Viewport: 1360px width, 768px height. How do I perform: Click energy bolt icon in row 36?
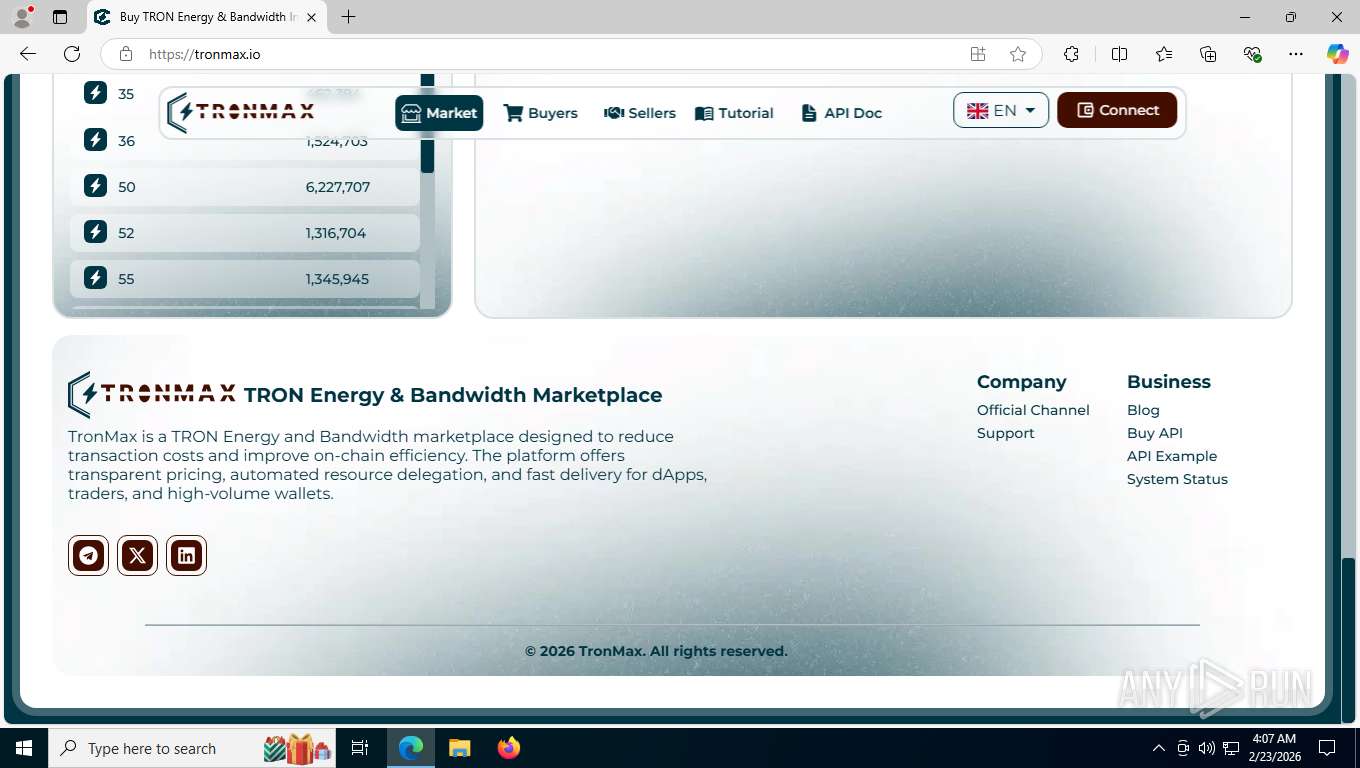[x=95, y=140]
